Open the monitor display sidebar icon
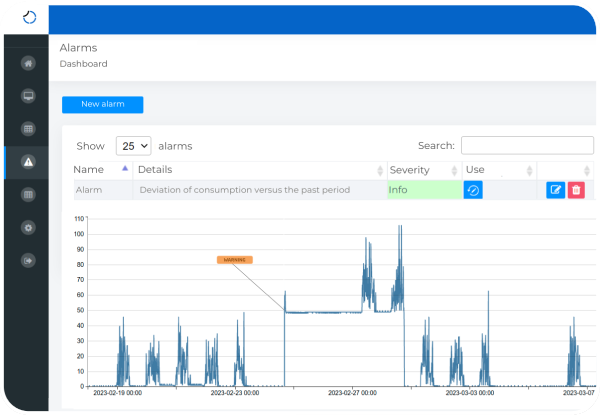Image resolution: width=600 pixels, height=415 pixels. 28,96
